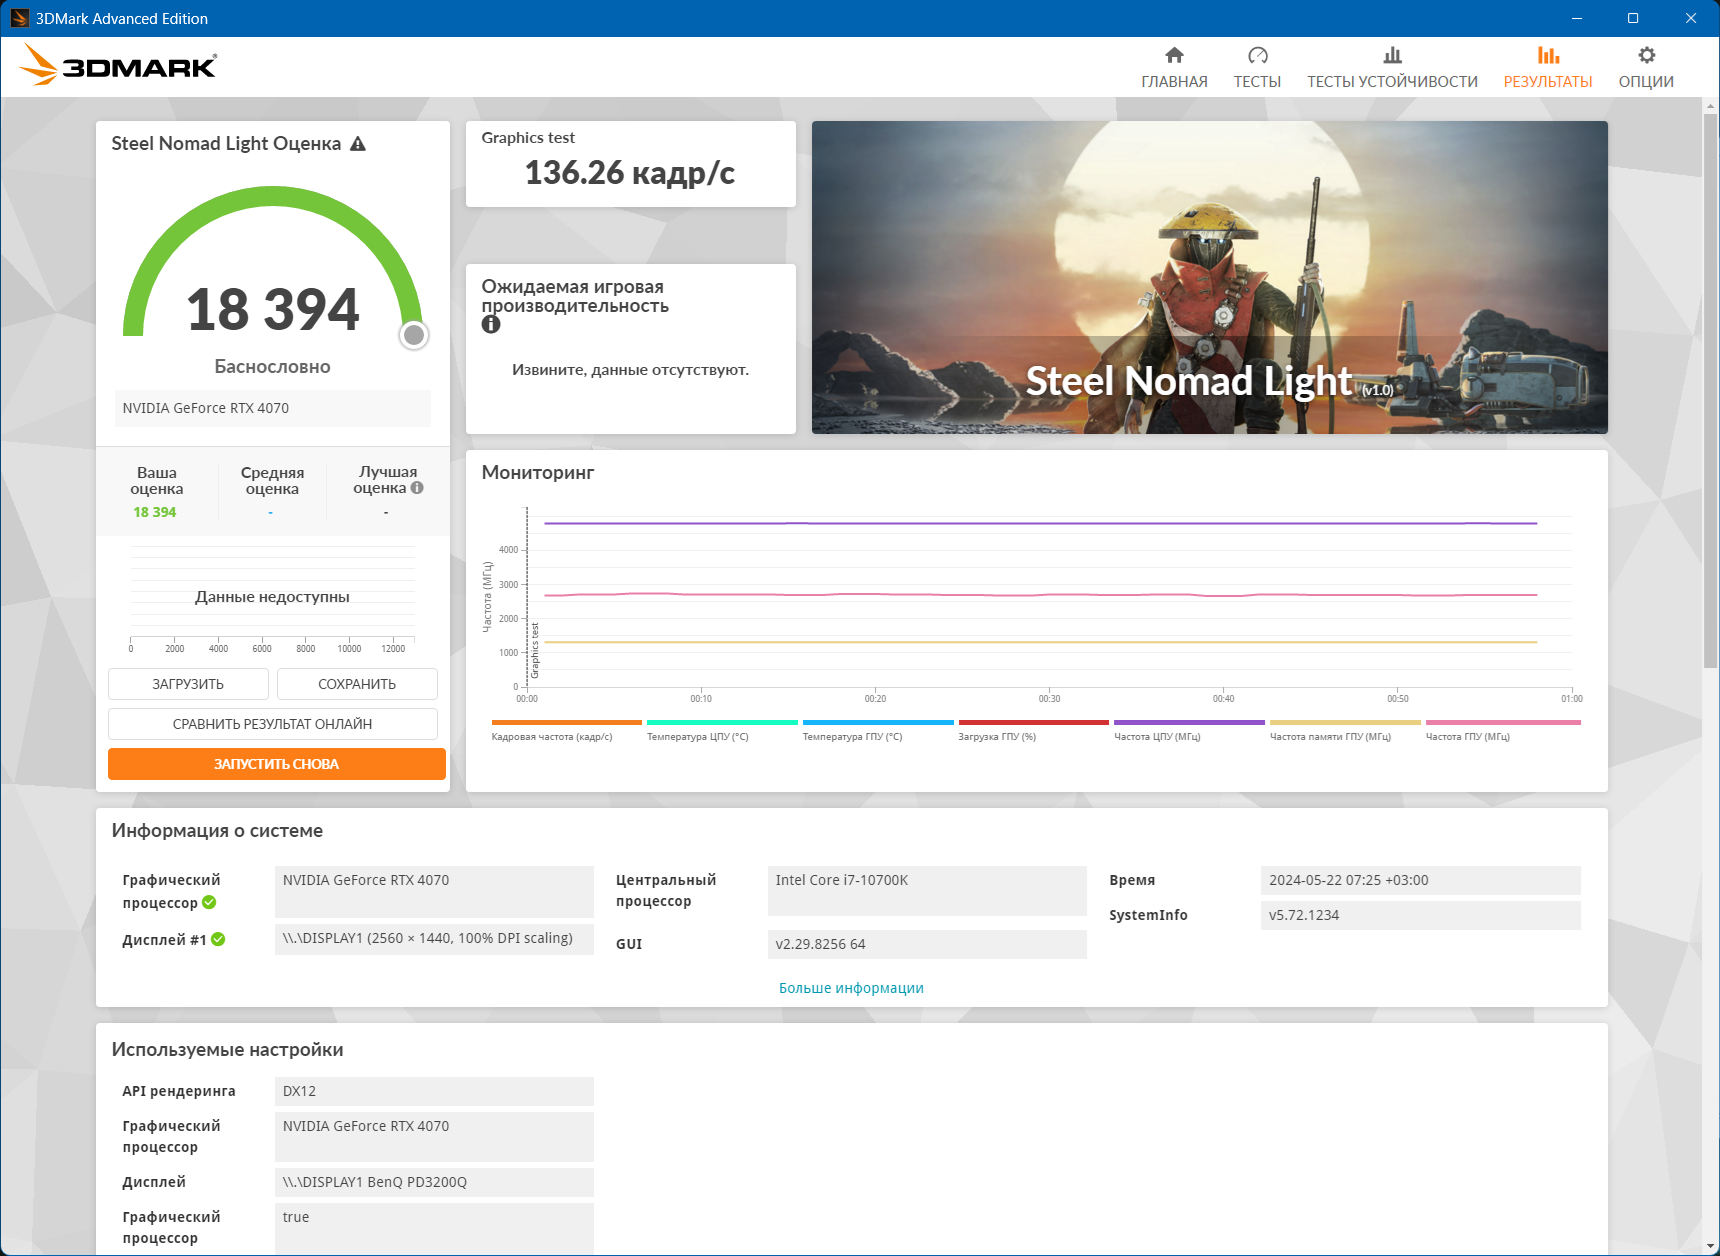Click the Steel Nomad Light artwork image
This screenshot has width=1720, height=1256.
(x=1210, y=277)
